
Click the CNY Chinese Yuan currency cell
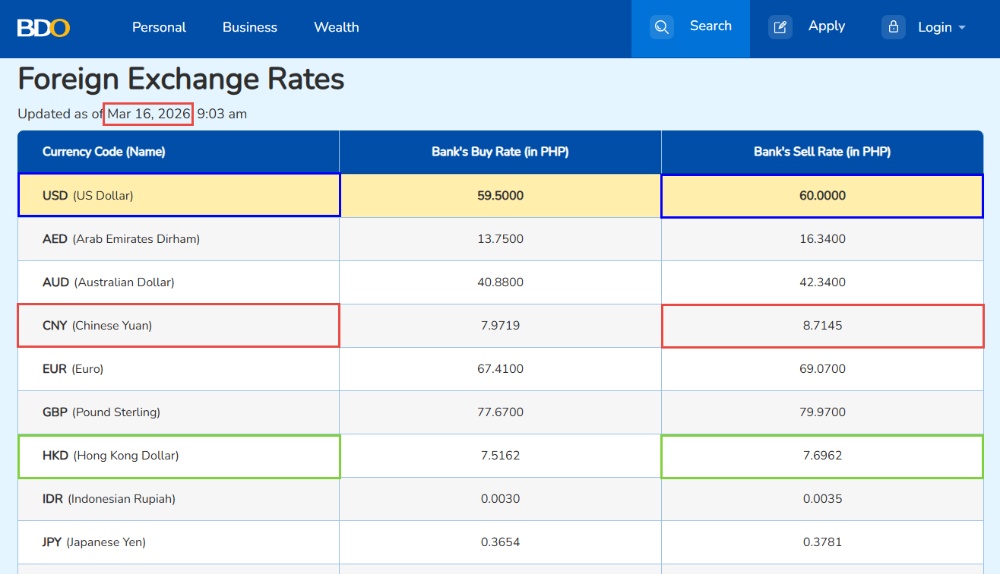click(179, 326)
